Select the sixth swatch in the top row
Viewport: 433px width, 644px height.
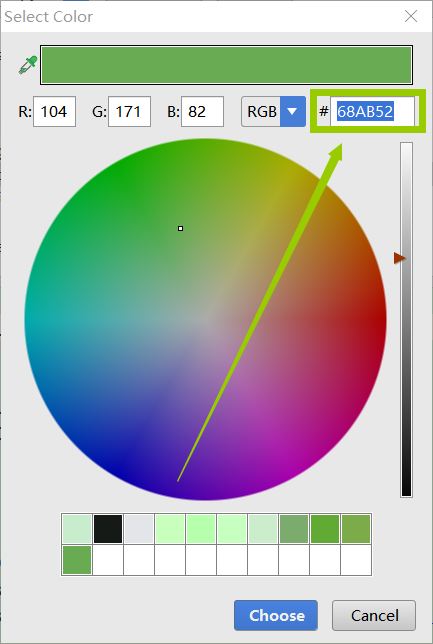click(x=232, y=529)
